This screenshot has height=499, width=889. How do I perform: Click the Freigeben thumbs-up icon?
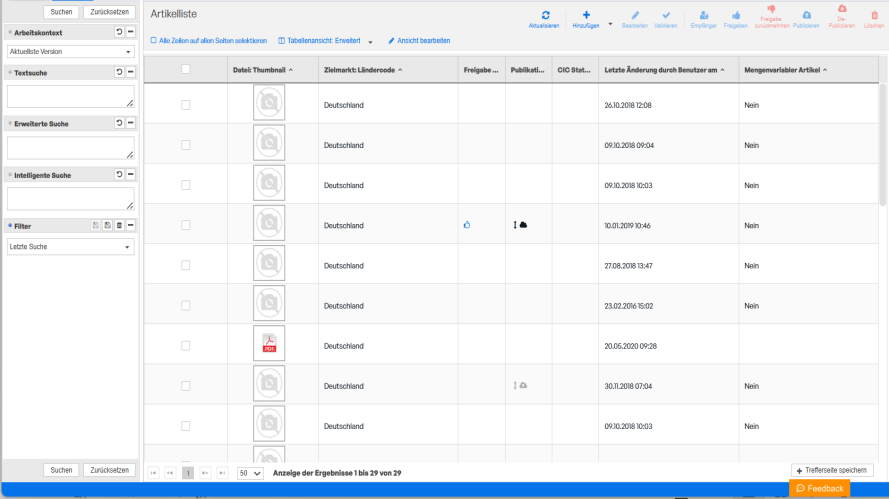click(736, 15)
